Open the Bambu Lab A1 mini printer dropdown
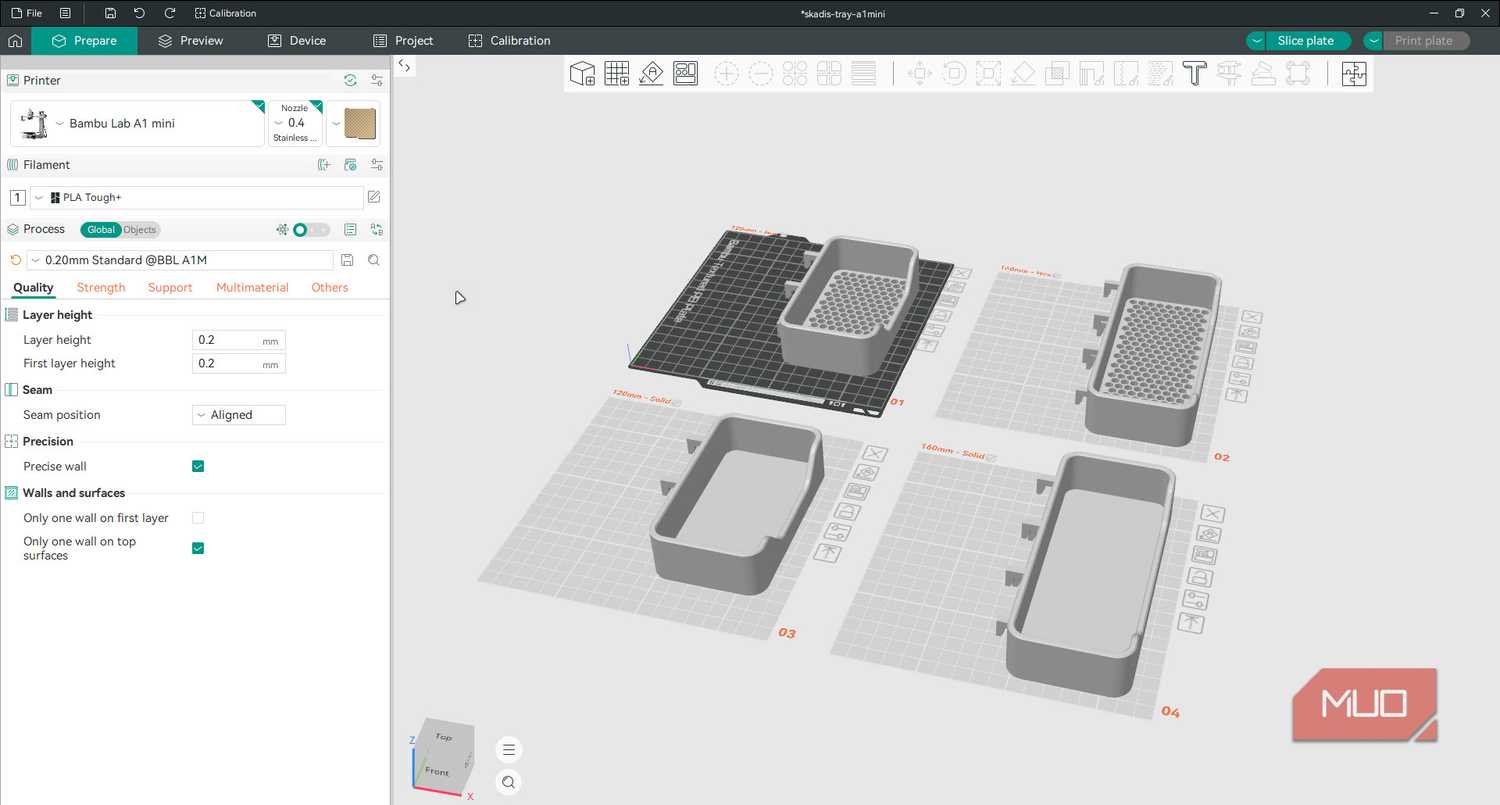 click(x=138, y=123)
